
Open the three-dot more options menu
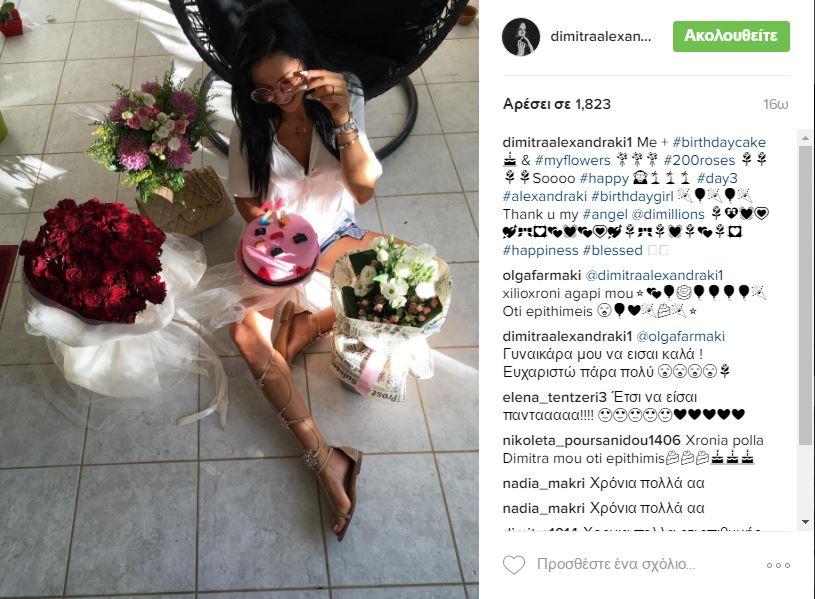[x=778, y=565]
